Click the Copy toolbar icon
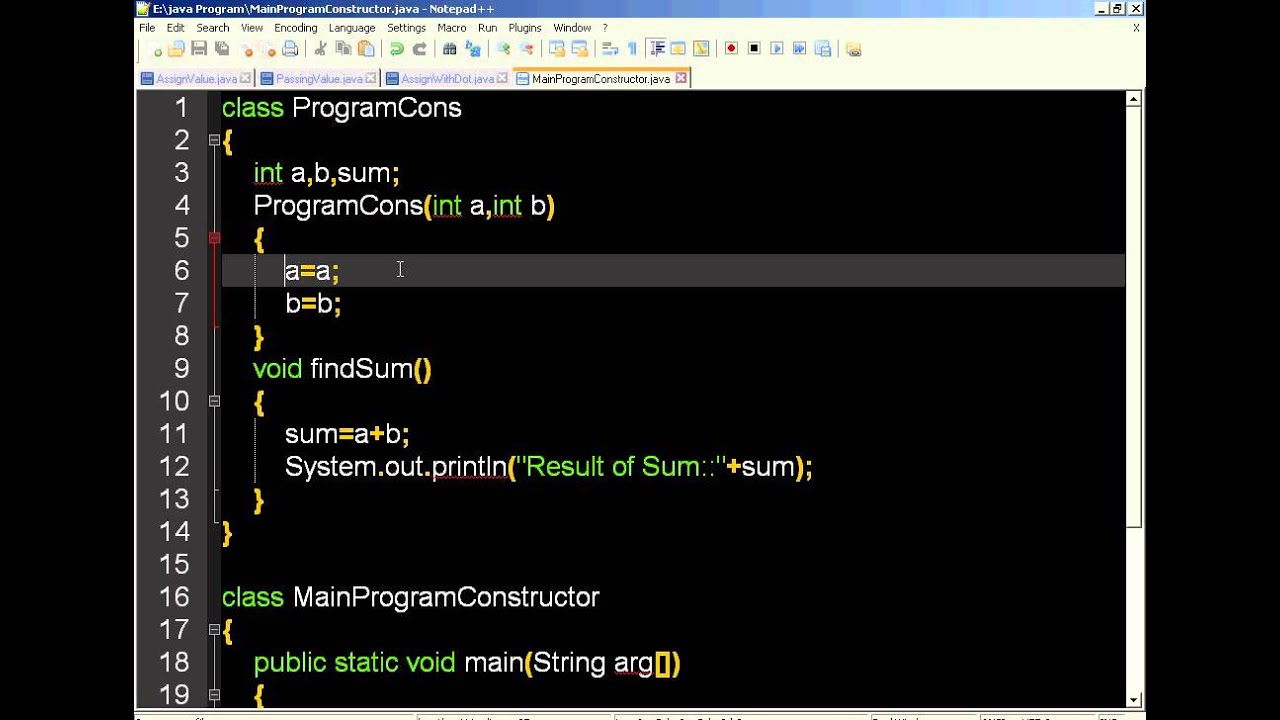Screen dimensions: 1280x720 pos(343,49)
